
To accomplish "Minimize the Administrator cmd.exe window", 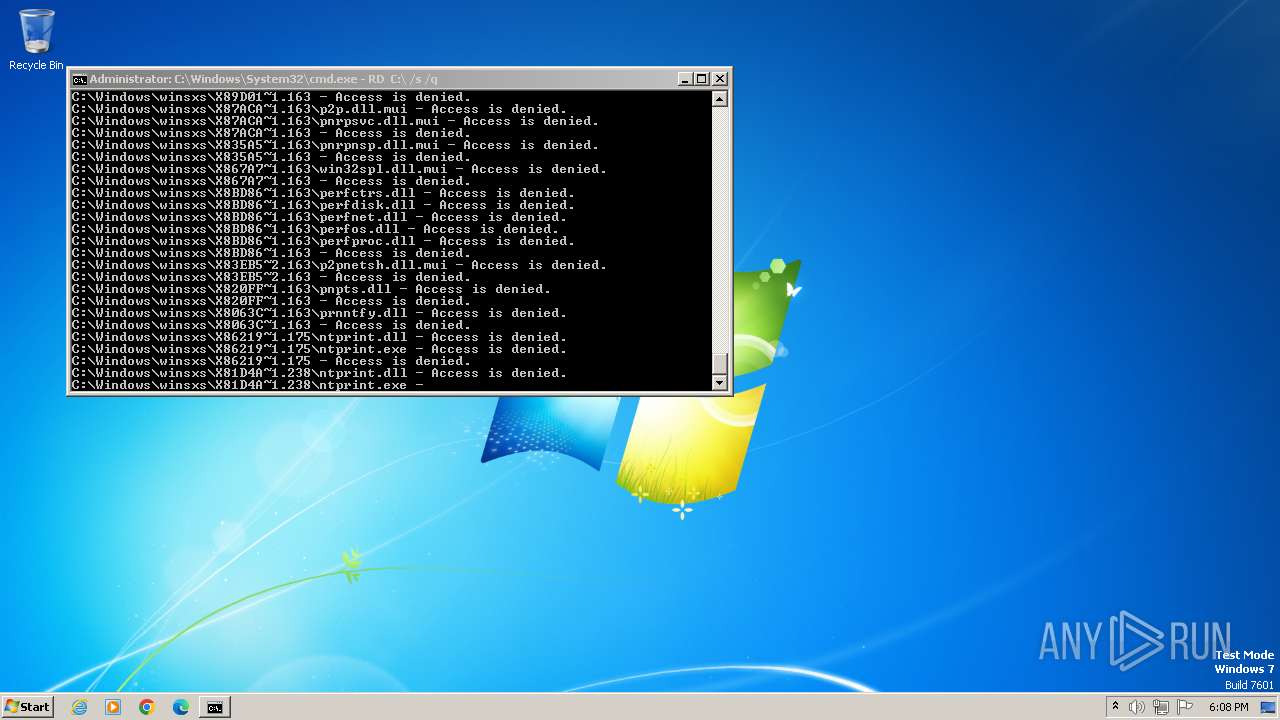I will pos(685,79).
